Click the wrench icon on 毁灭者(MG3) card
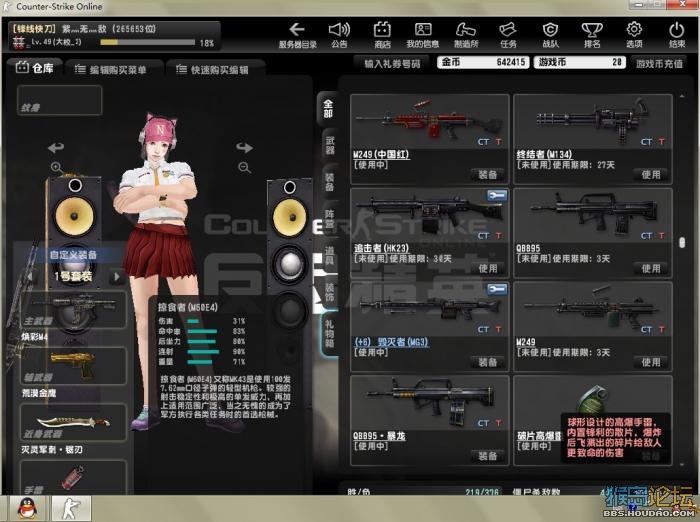 click(x=497, y=289)
